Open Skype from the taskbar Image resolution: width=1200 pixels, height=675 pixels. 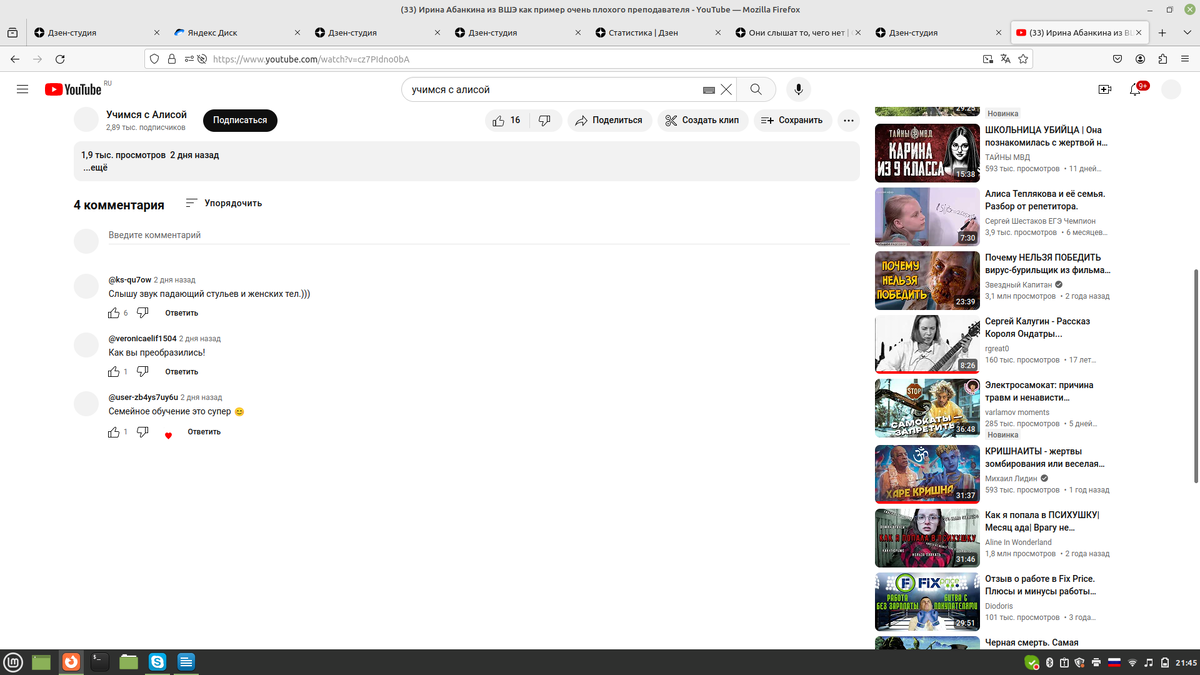[x=157, y=662]
